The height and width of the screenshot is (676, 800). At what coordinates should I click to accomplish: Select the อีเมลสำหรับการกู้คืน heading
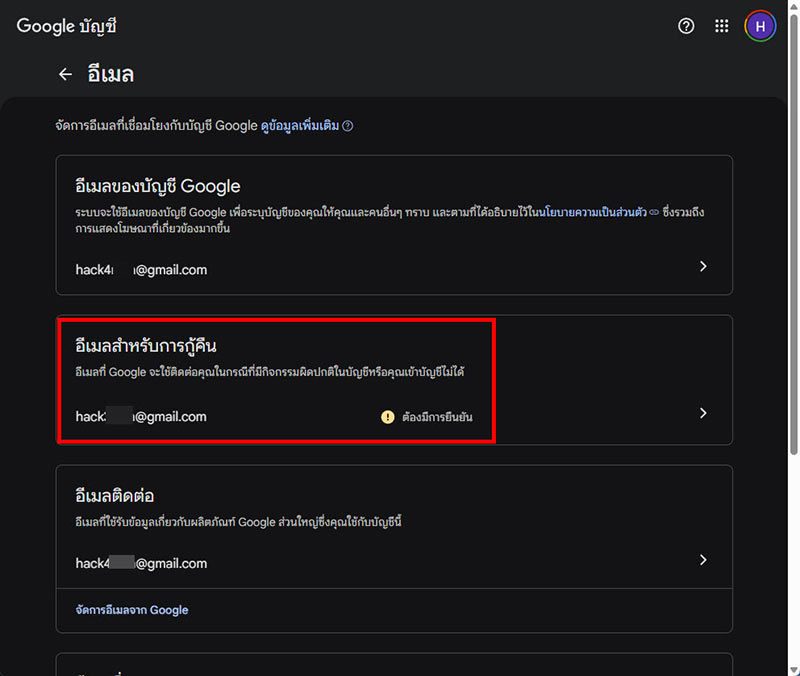(x=146, y=346)
